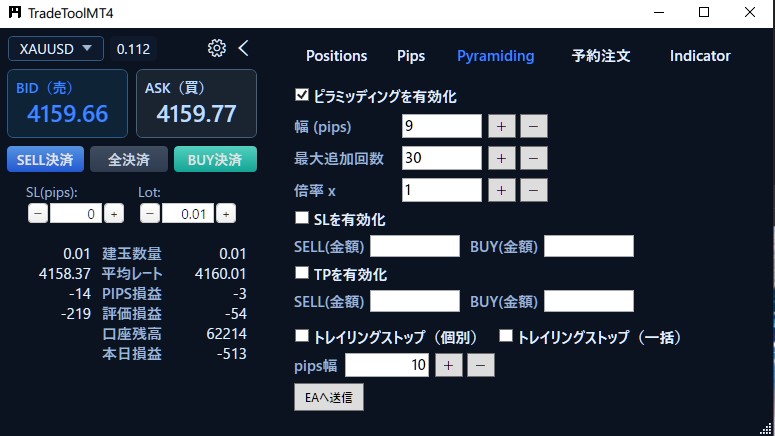
Task: Decrease SL(pips) with minus button
Action: click(37, 213)
